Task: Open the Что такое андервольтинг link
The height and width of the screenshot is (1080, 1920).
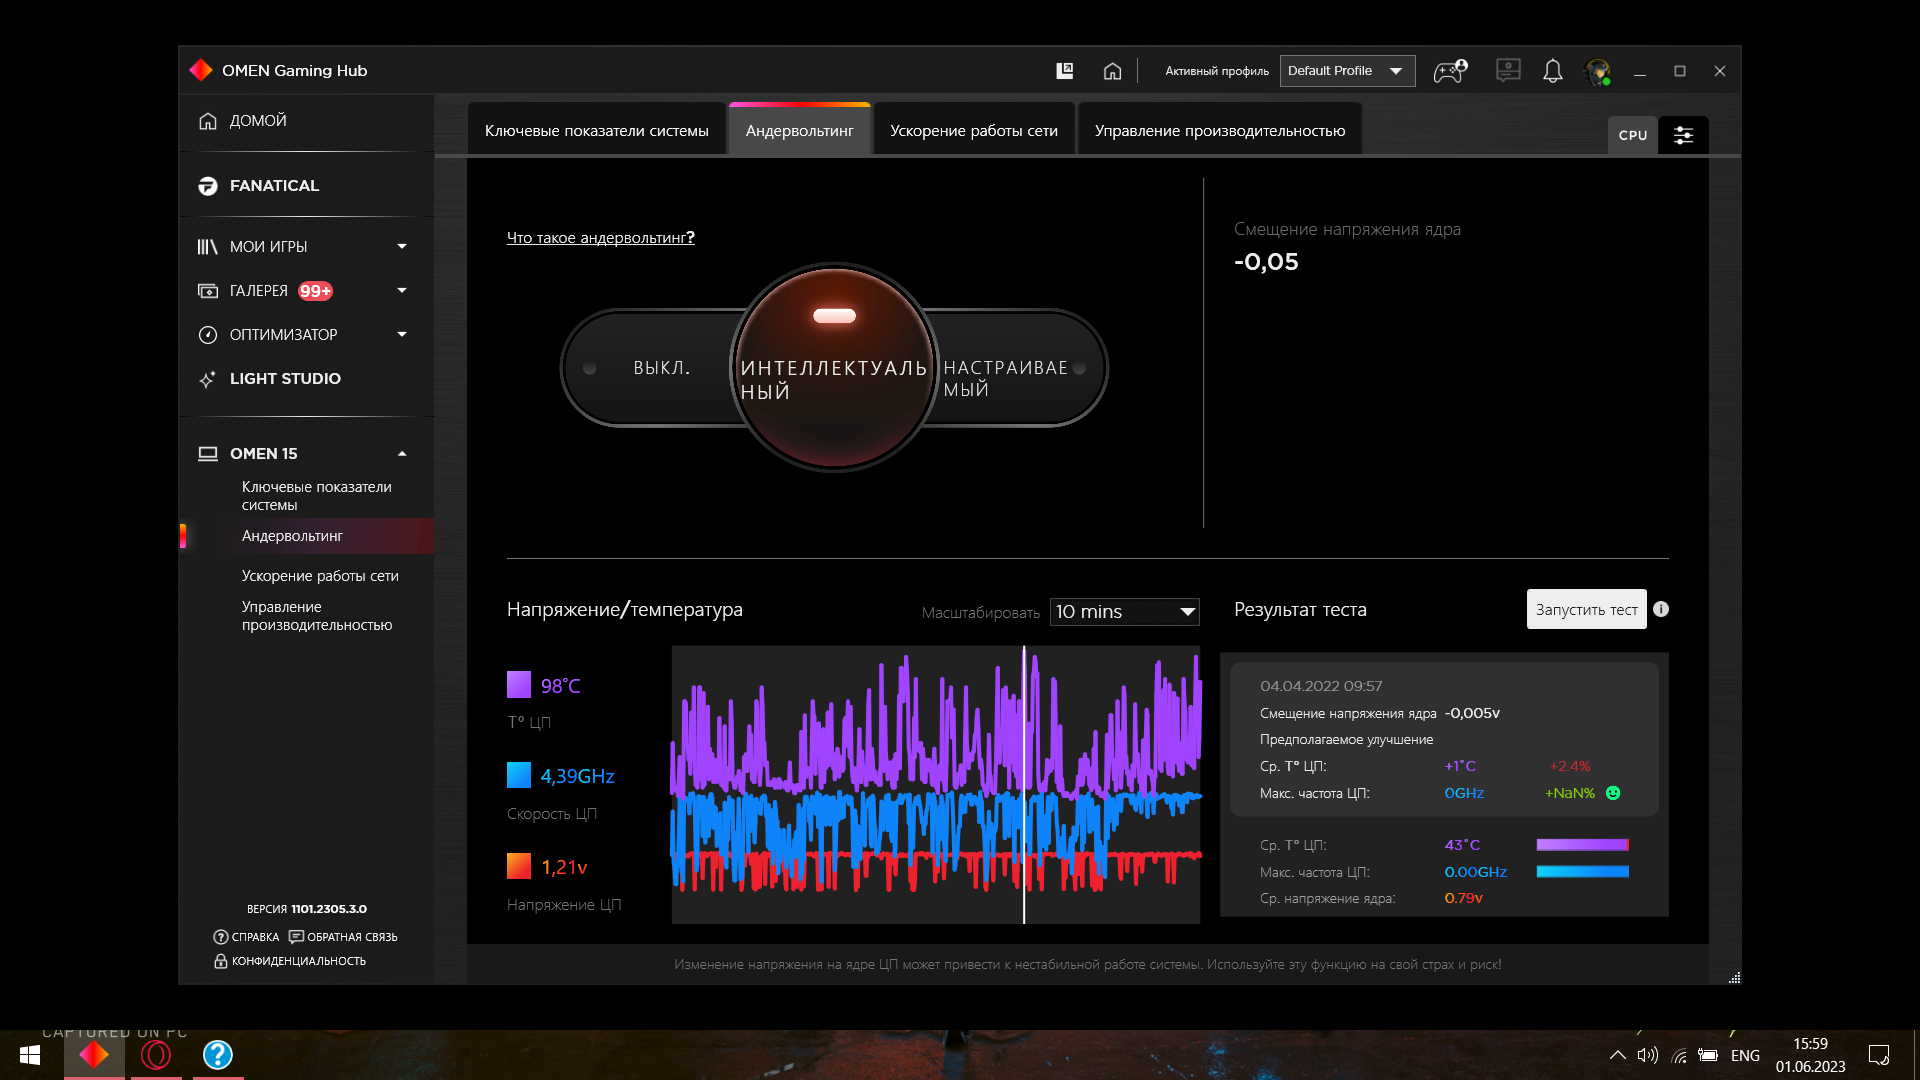Action: (x=600, y=238)
